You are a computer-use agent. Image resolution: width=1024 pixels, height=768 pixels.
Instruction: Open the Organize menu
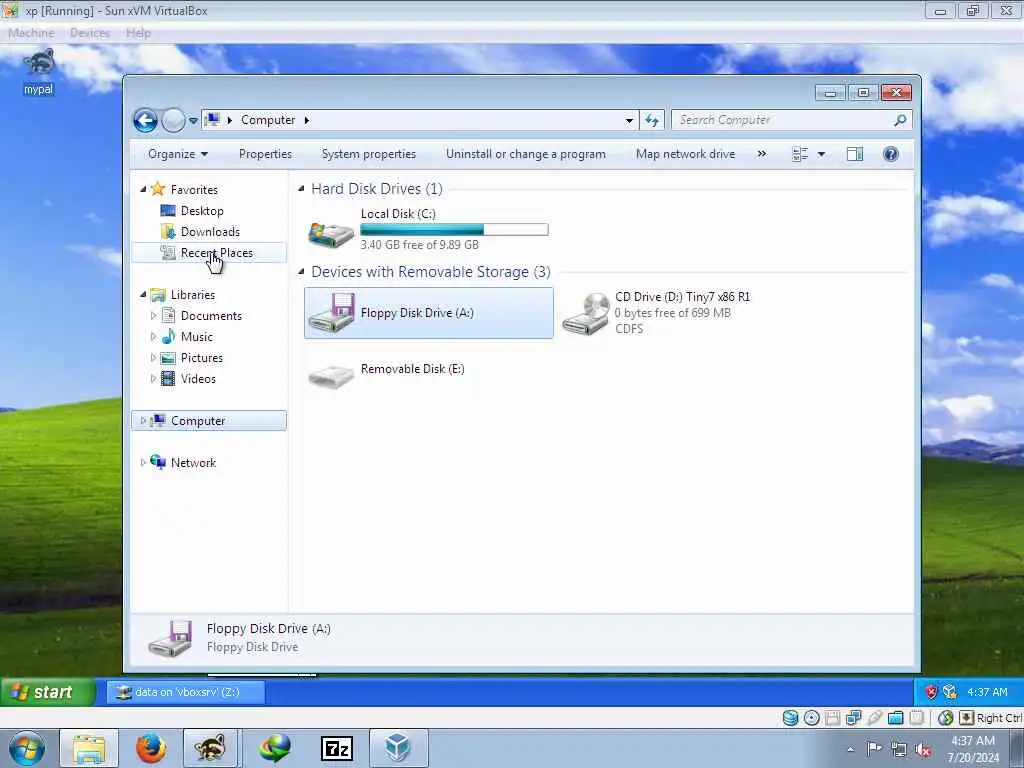[x=178, y=154]
